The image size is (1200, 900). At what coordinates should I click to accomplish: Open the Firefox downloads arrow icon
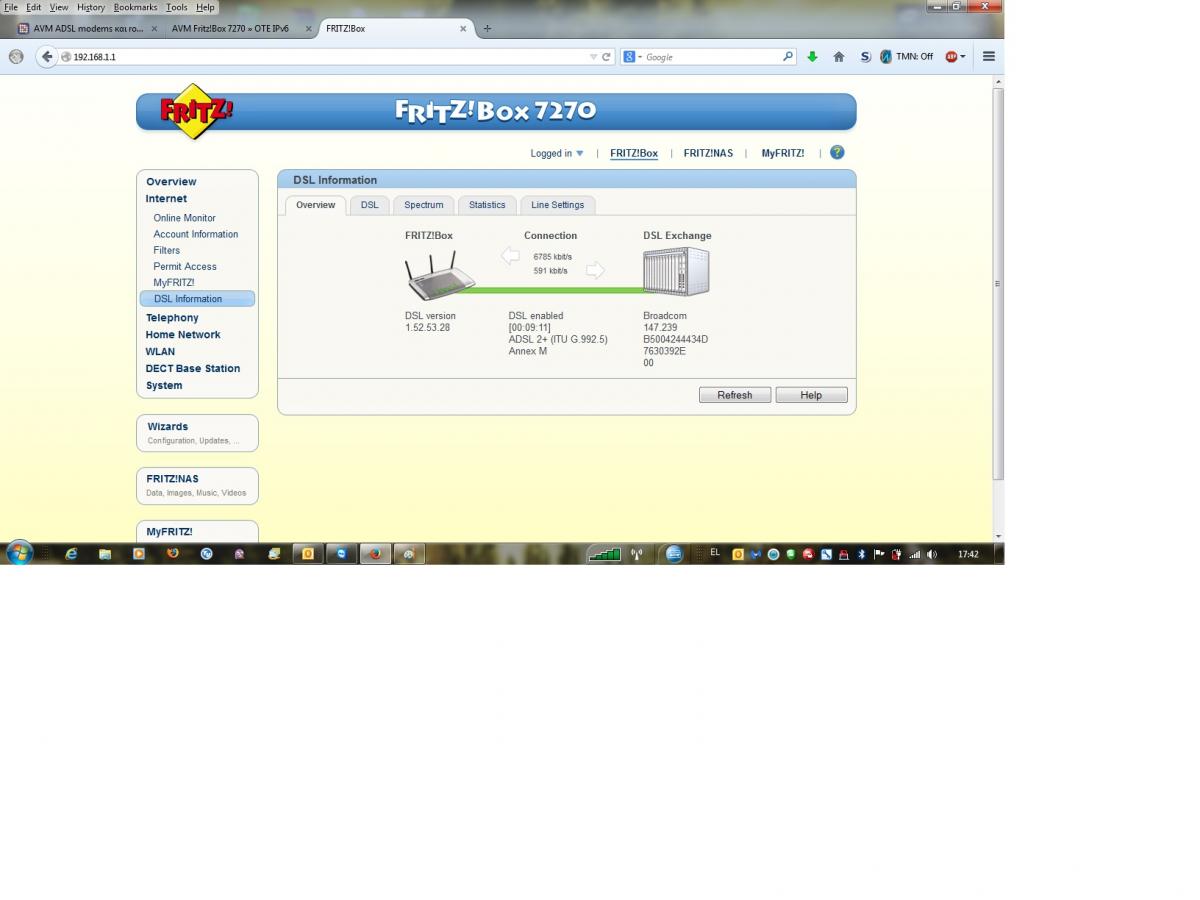(x=812, y=57)
